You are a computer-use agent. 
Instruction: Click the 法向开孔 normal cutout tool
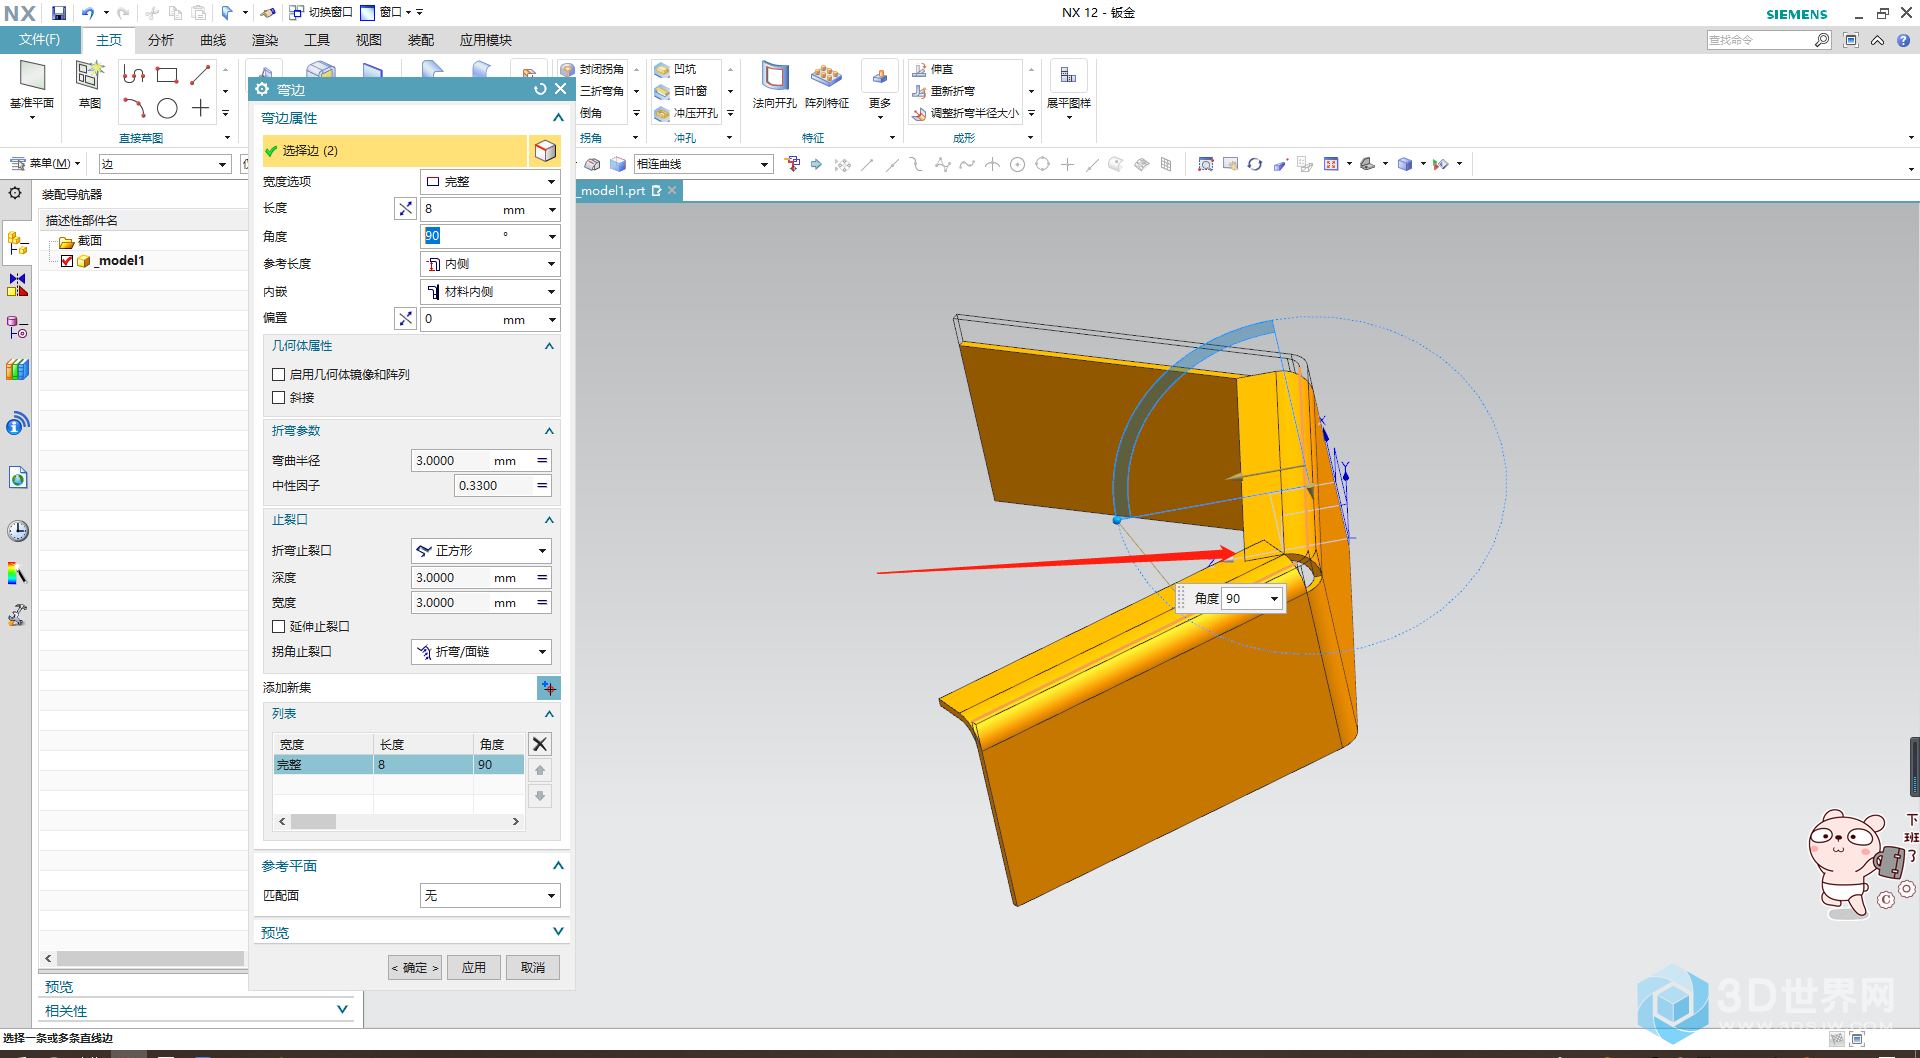(x=774, y=86)
